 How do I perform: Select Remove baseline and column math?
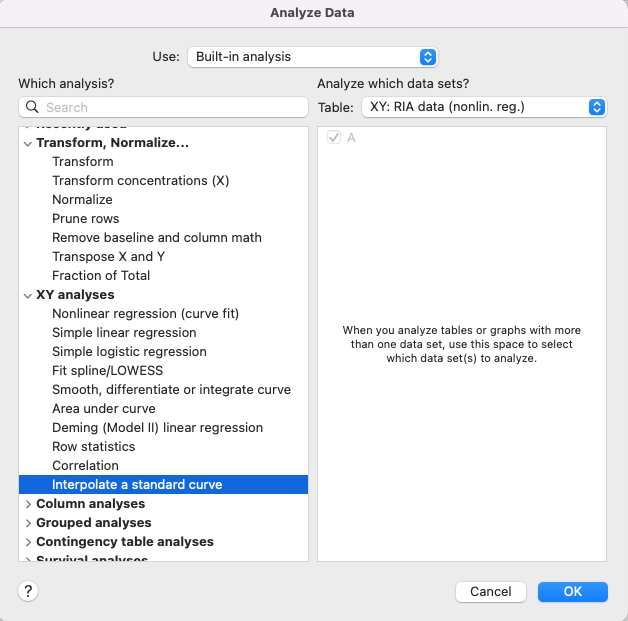point(157,238)
